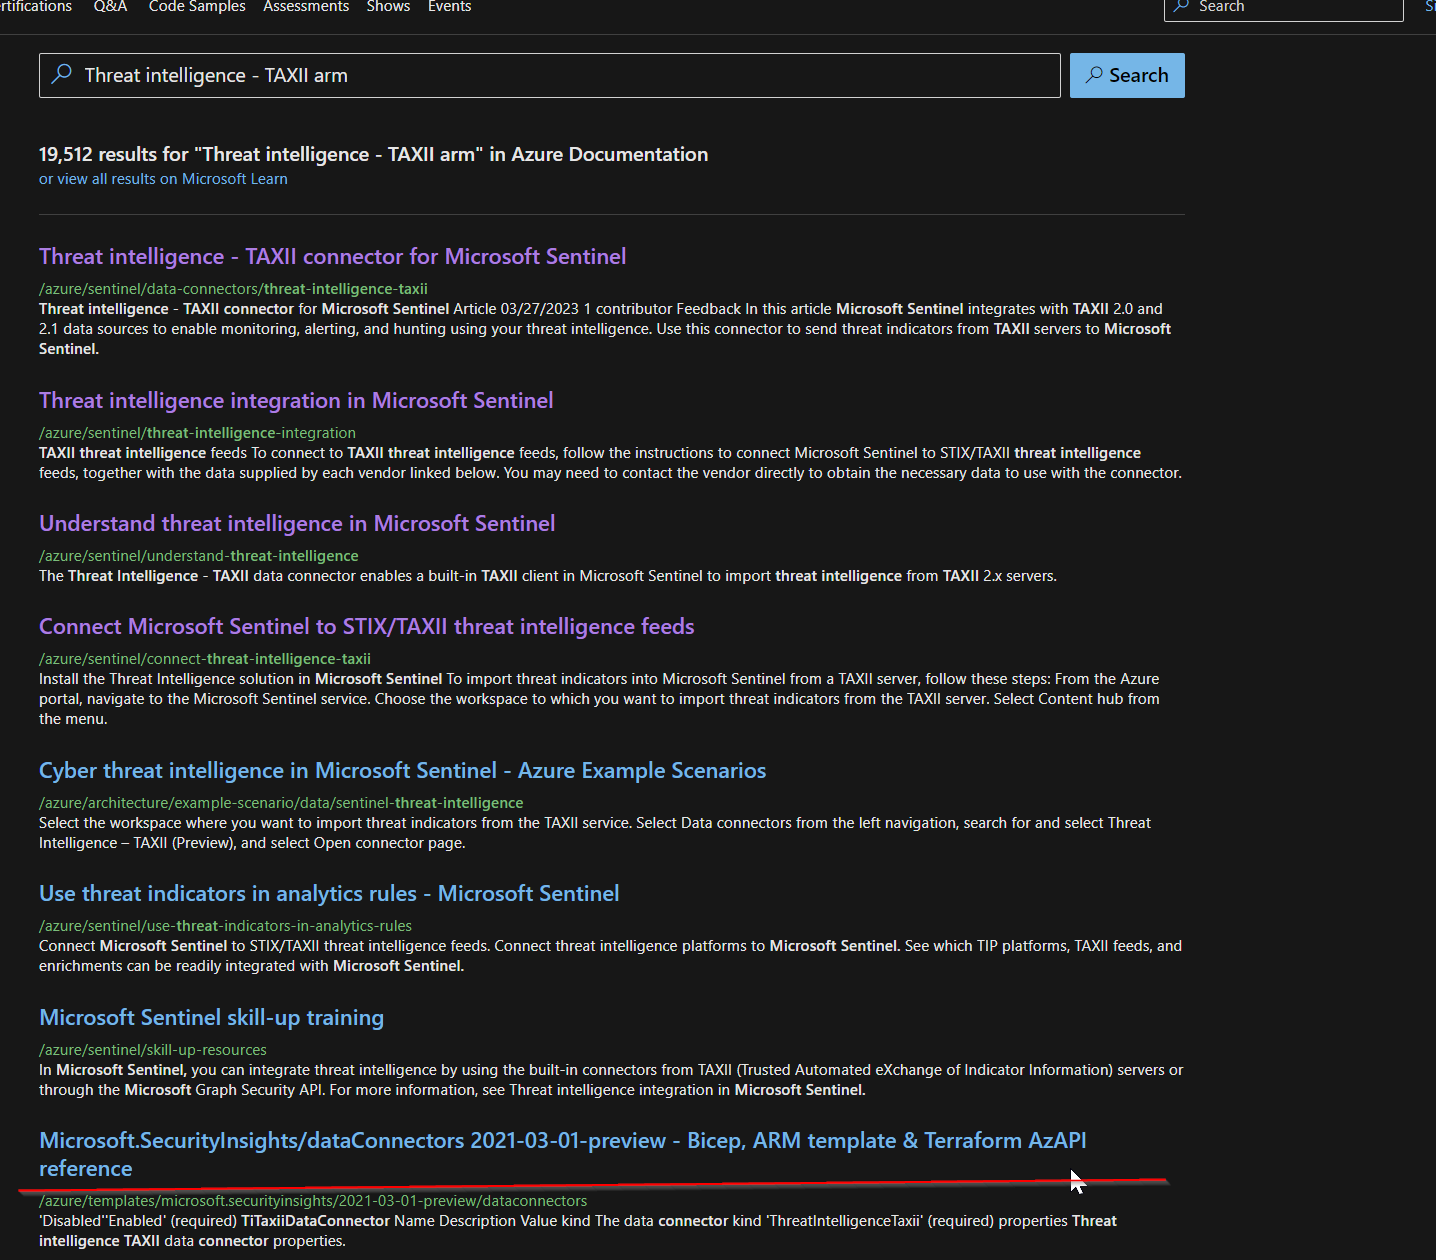Click the '19,512 results for' heading text
The width and height of the screenshot is (1436, 1260).
click(373, 154)
